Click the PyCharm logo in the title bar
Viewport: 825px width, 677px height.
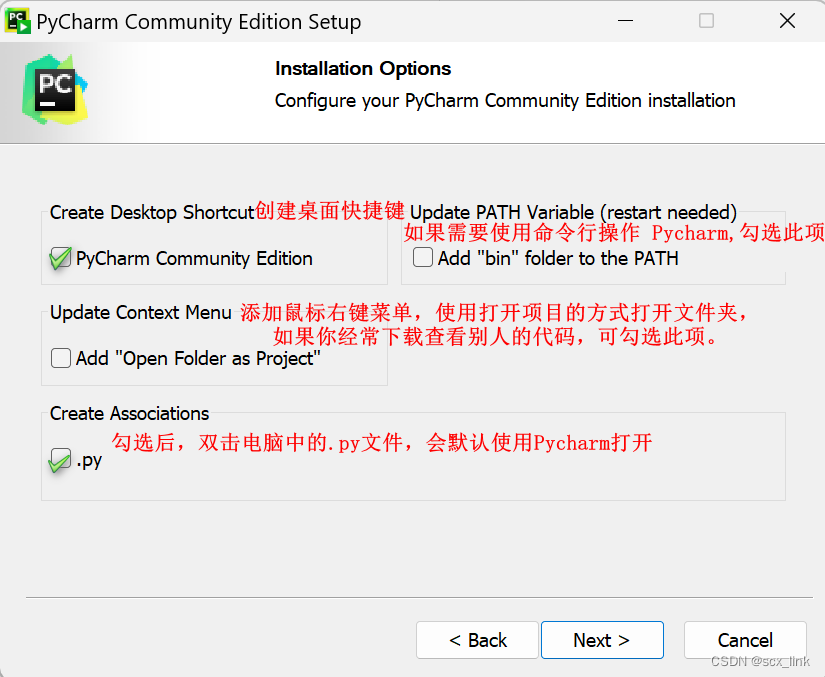[x=18, y=20]
